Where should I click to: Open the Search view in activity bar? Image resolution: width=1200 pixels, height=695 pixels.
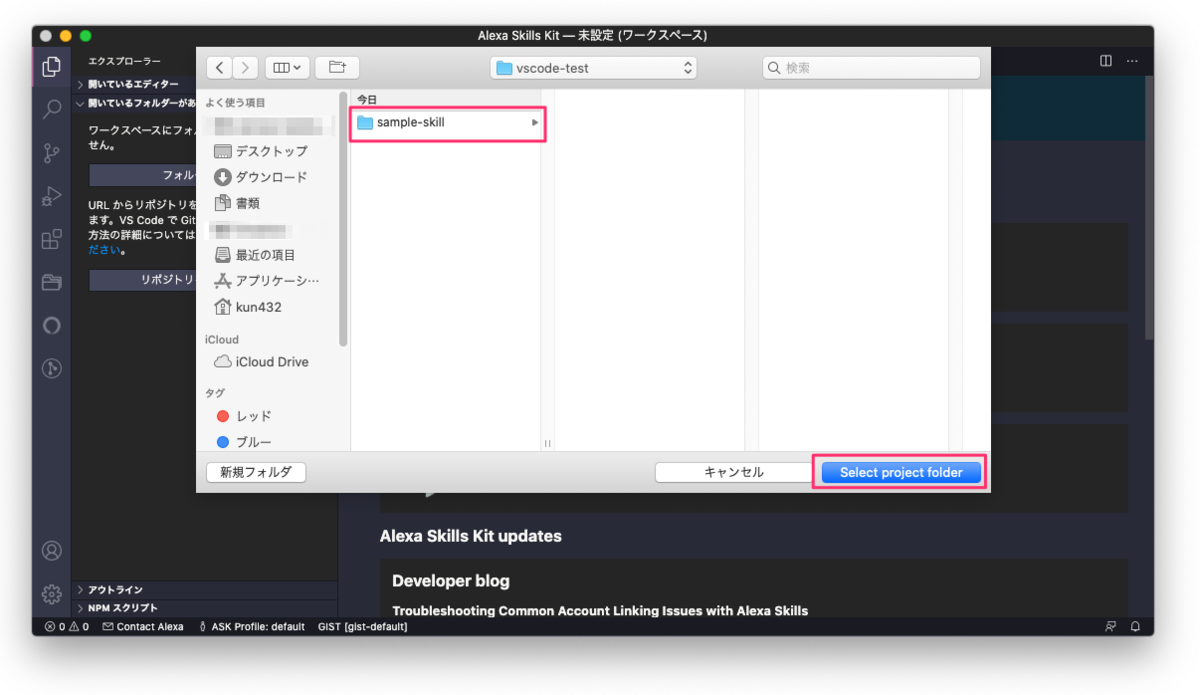click(51, 110)
